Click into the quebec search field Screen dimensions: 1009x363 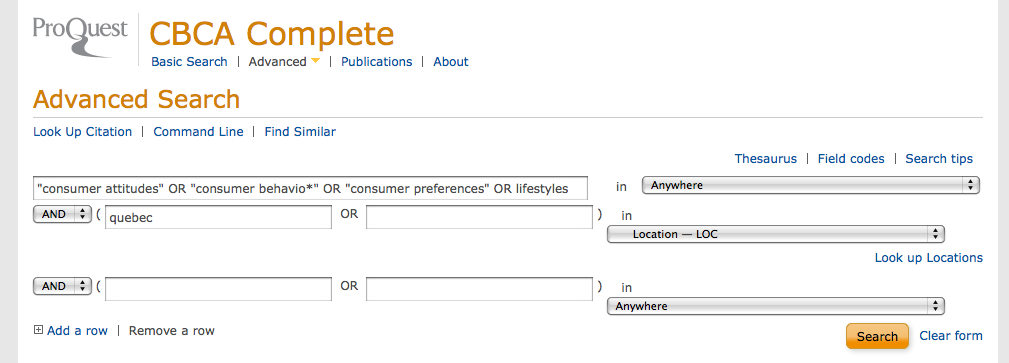(x=218, y=218)
